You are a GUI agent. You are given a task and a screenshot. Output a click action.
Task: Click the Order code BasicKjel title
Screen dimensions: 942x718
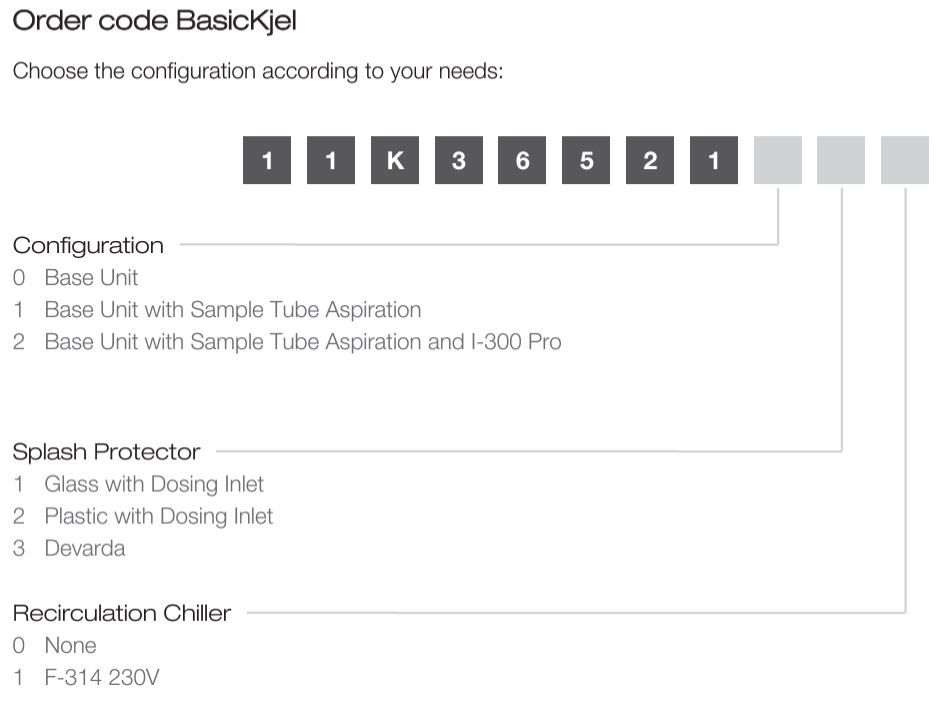(x=154, y=21)
